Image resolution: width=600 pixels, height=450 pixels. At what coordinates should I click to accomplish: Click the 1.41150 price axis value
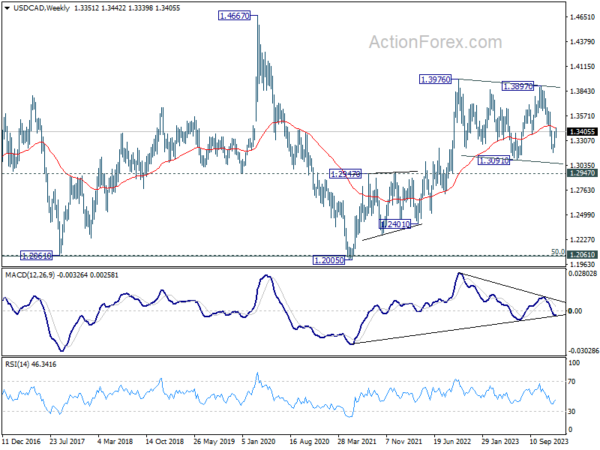[582, 67]
